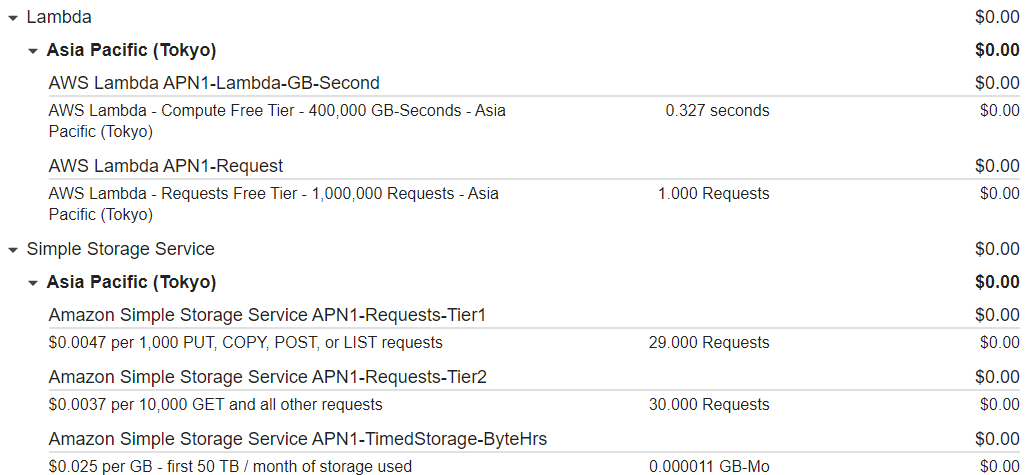Click $0.00 amount for AWS Lambda APN1-Request
The image size is (1033, 475).
point(997,166)
